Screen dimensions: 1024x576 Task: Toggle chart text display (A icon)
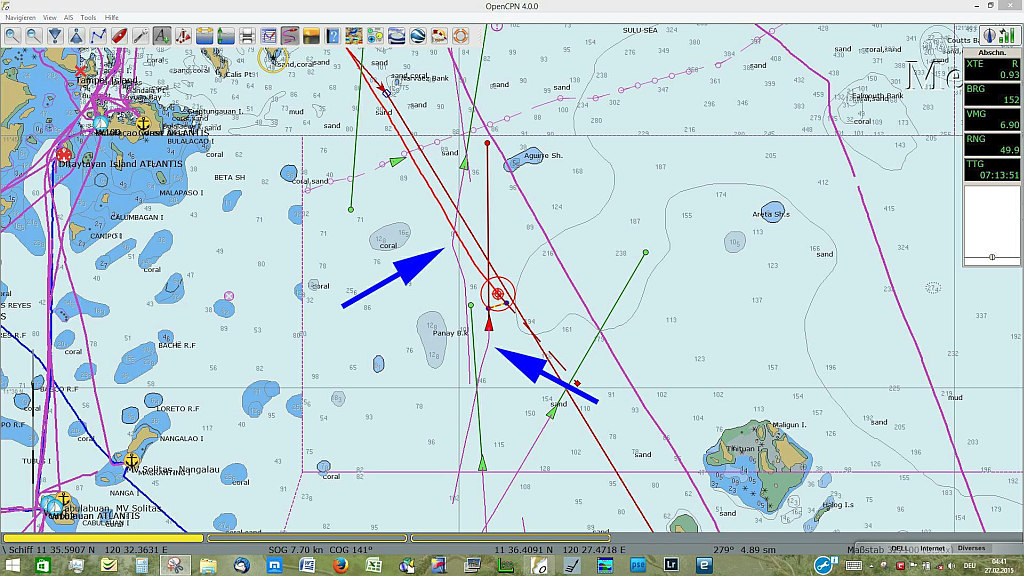(162, 36)
